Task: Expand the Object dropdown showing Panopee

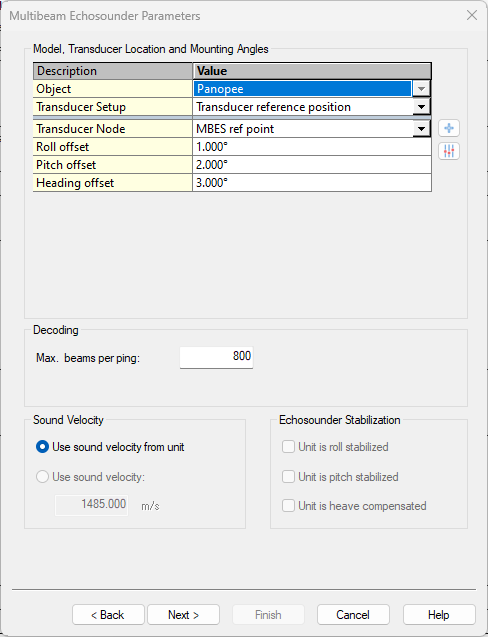Action: 421,89
